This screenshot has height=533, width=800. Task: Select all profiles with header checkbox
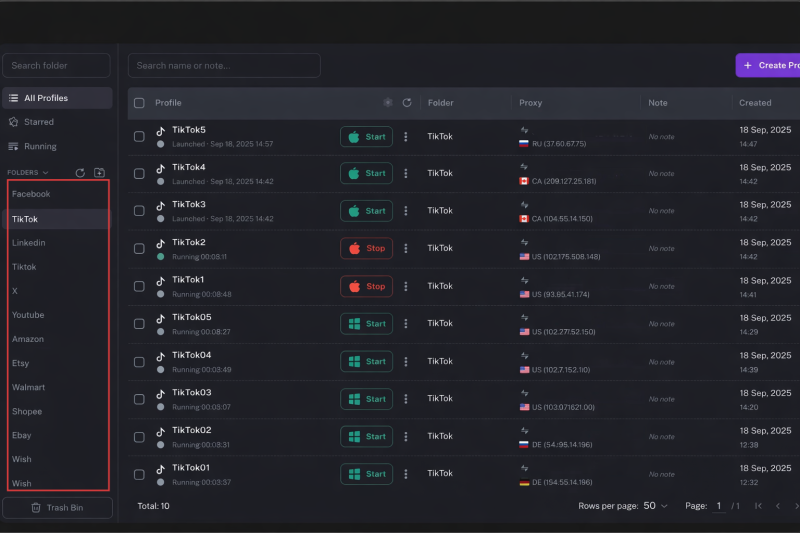(x=139, y=103)
